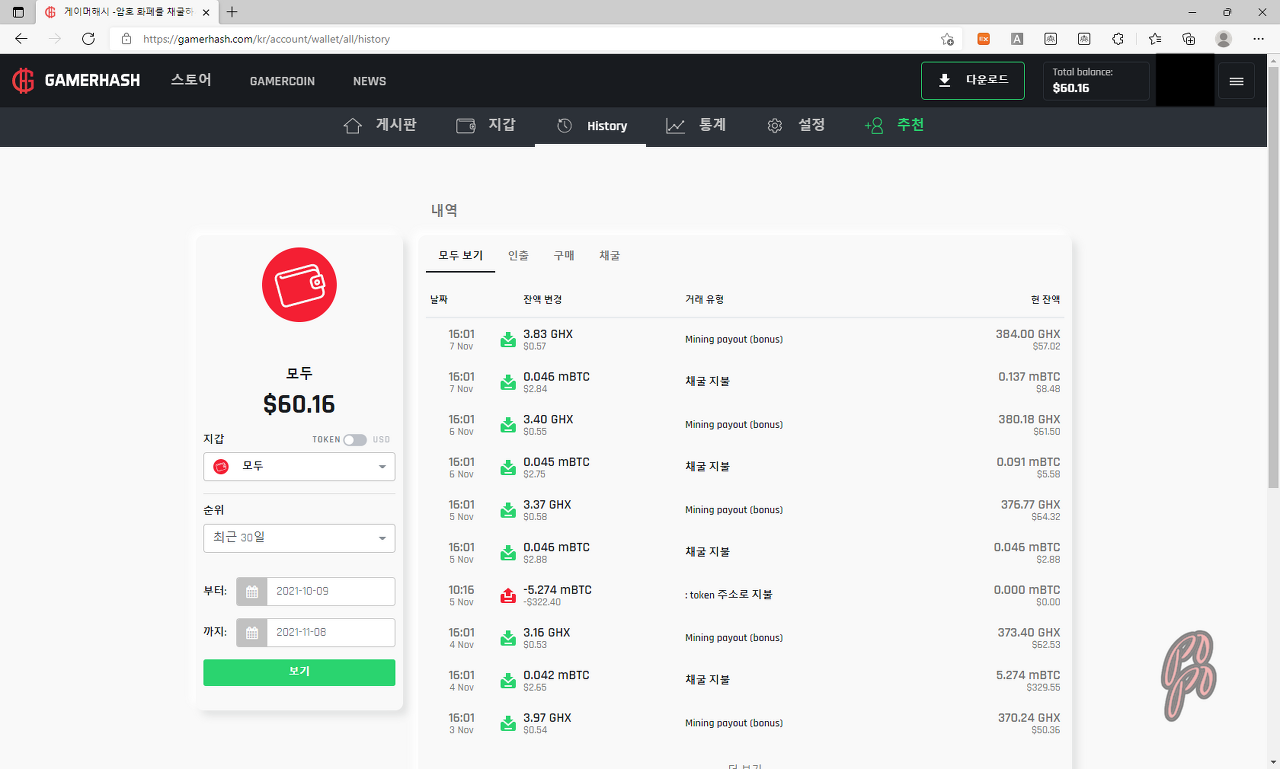
Task: Select the 구매 purchases filter tab
Action: click(x=564, y=256)
